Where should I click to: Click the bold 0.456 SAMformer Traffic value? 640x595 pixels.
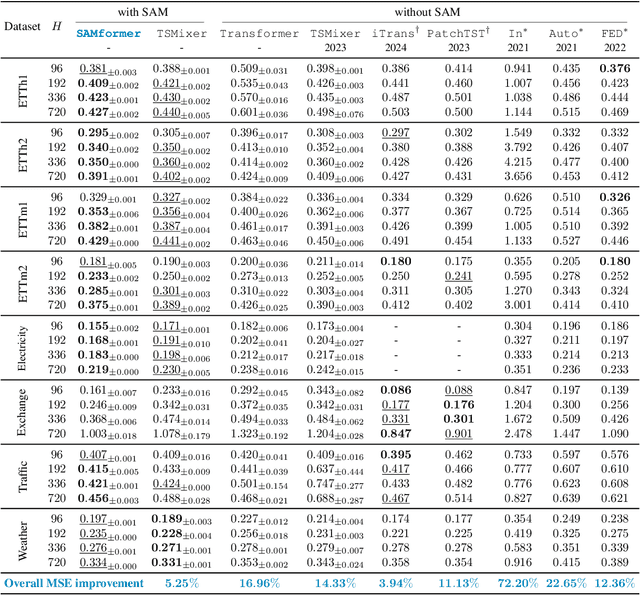click(108, 499)
